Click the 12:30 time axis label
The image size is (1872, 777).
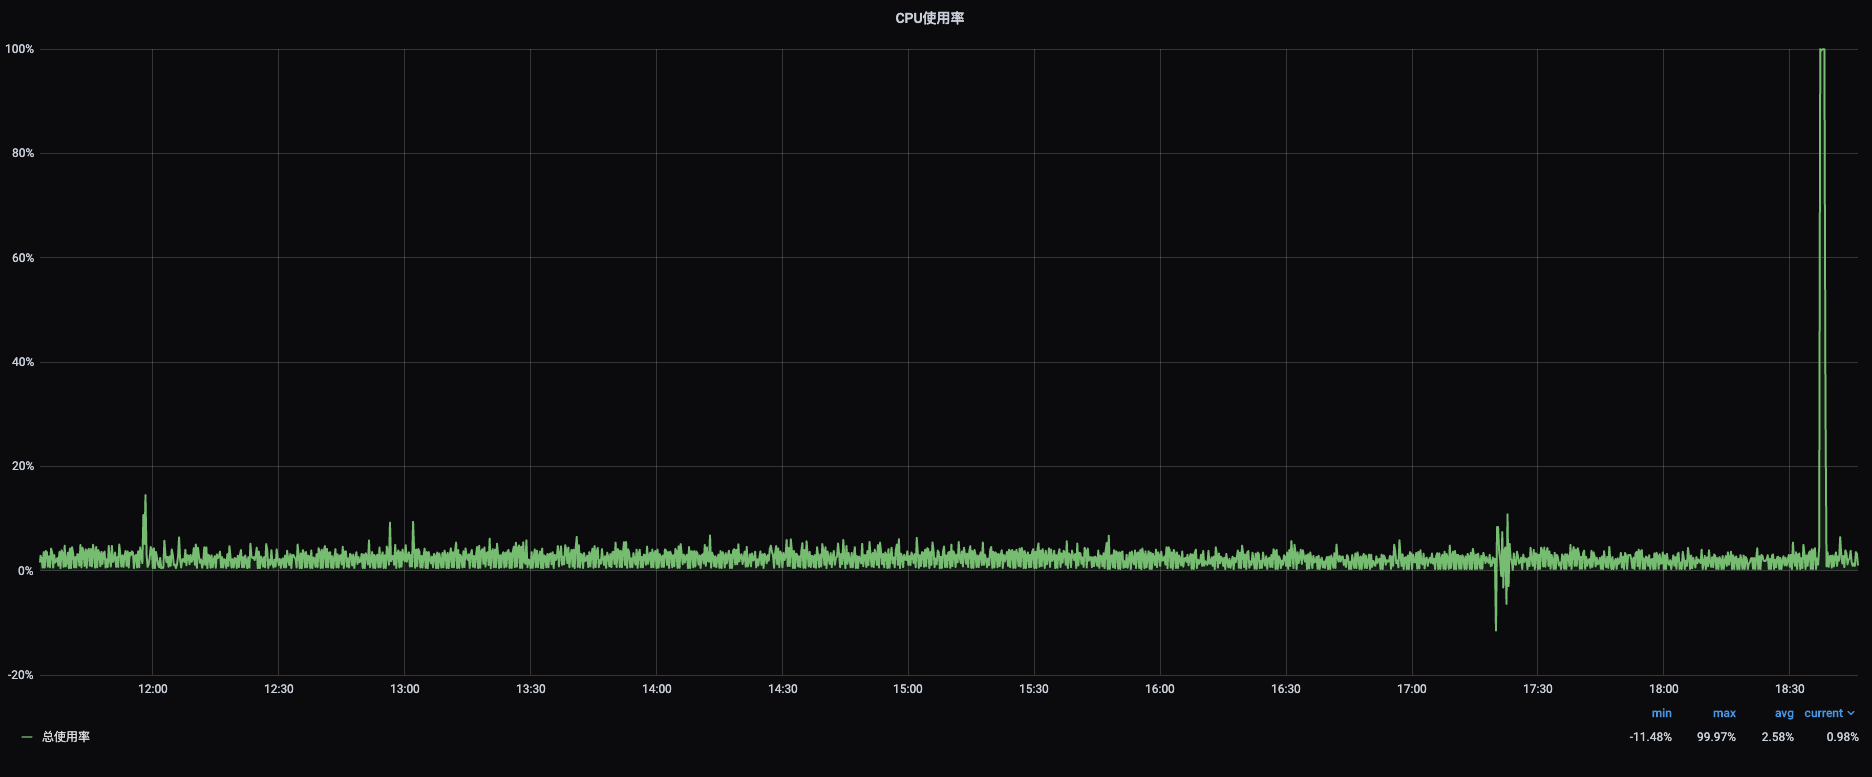[x=279, y=689]
